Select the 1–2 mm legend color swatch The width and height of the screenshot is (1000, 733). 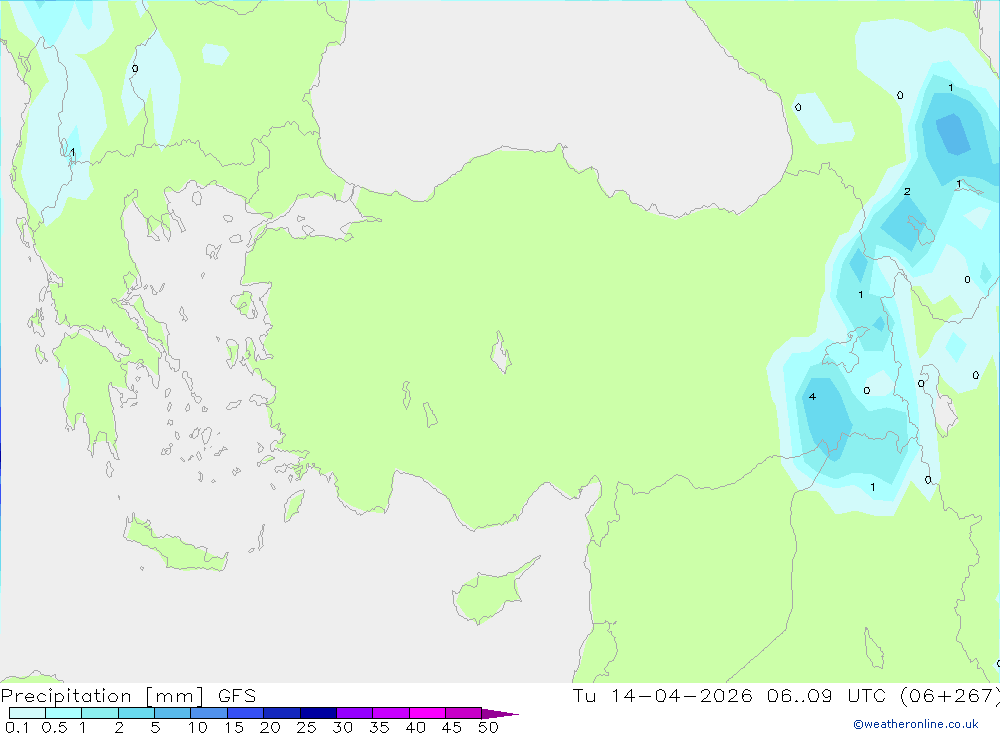(x=100, y=713)
